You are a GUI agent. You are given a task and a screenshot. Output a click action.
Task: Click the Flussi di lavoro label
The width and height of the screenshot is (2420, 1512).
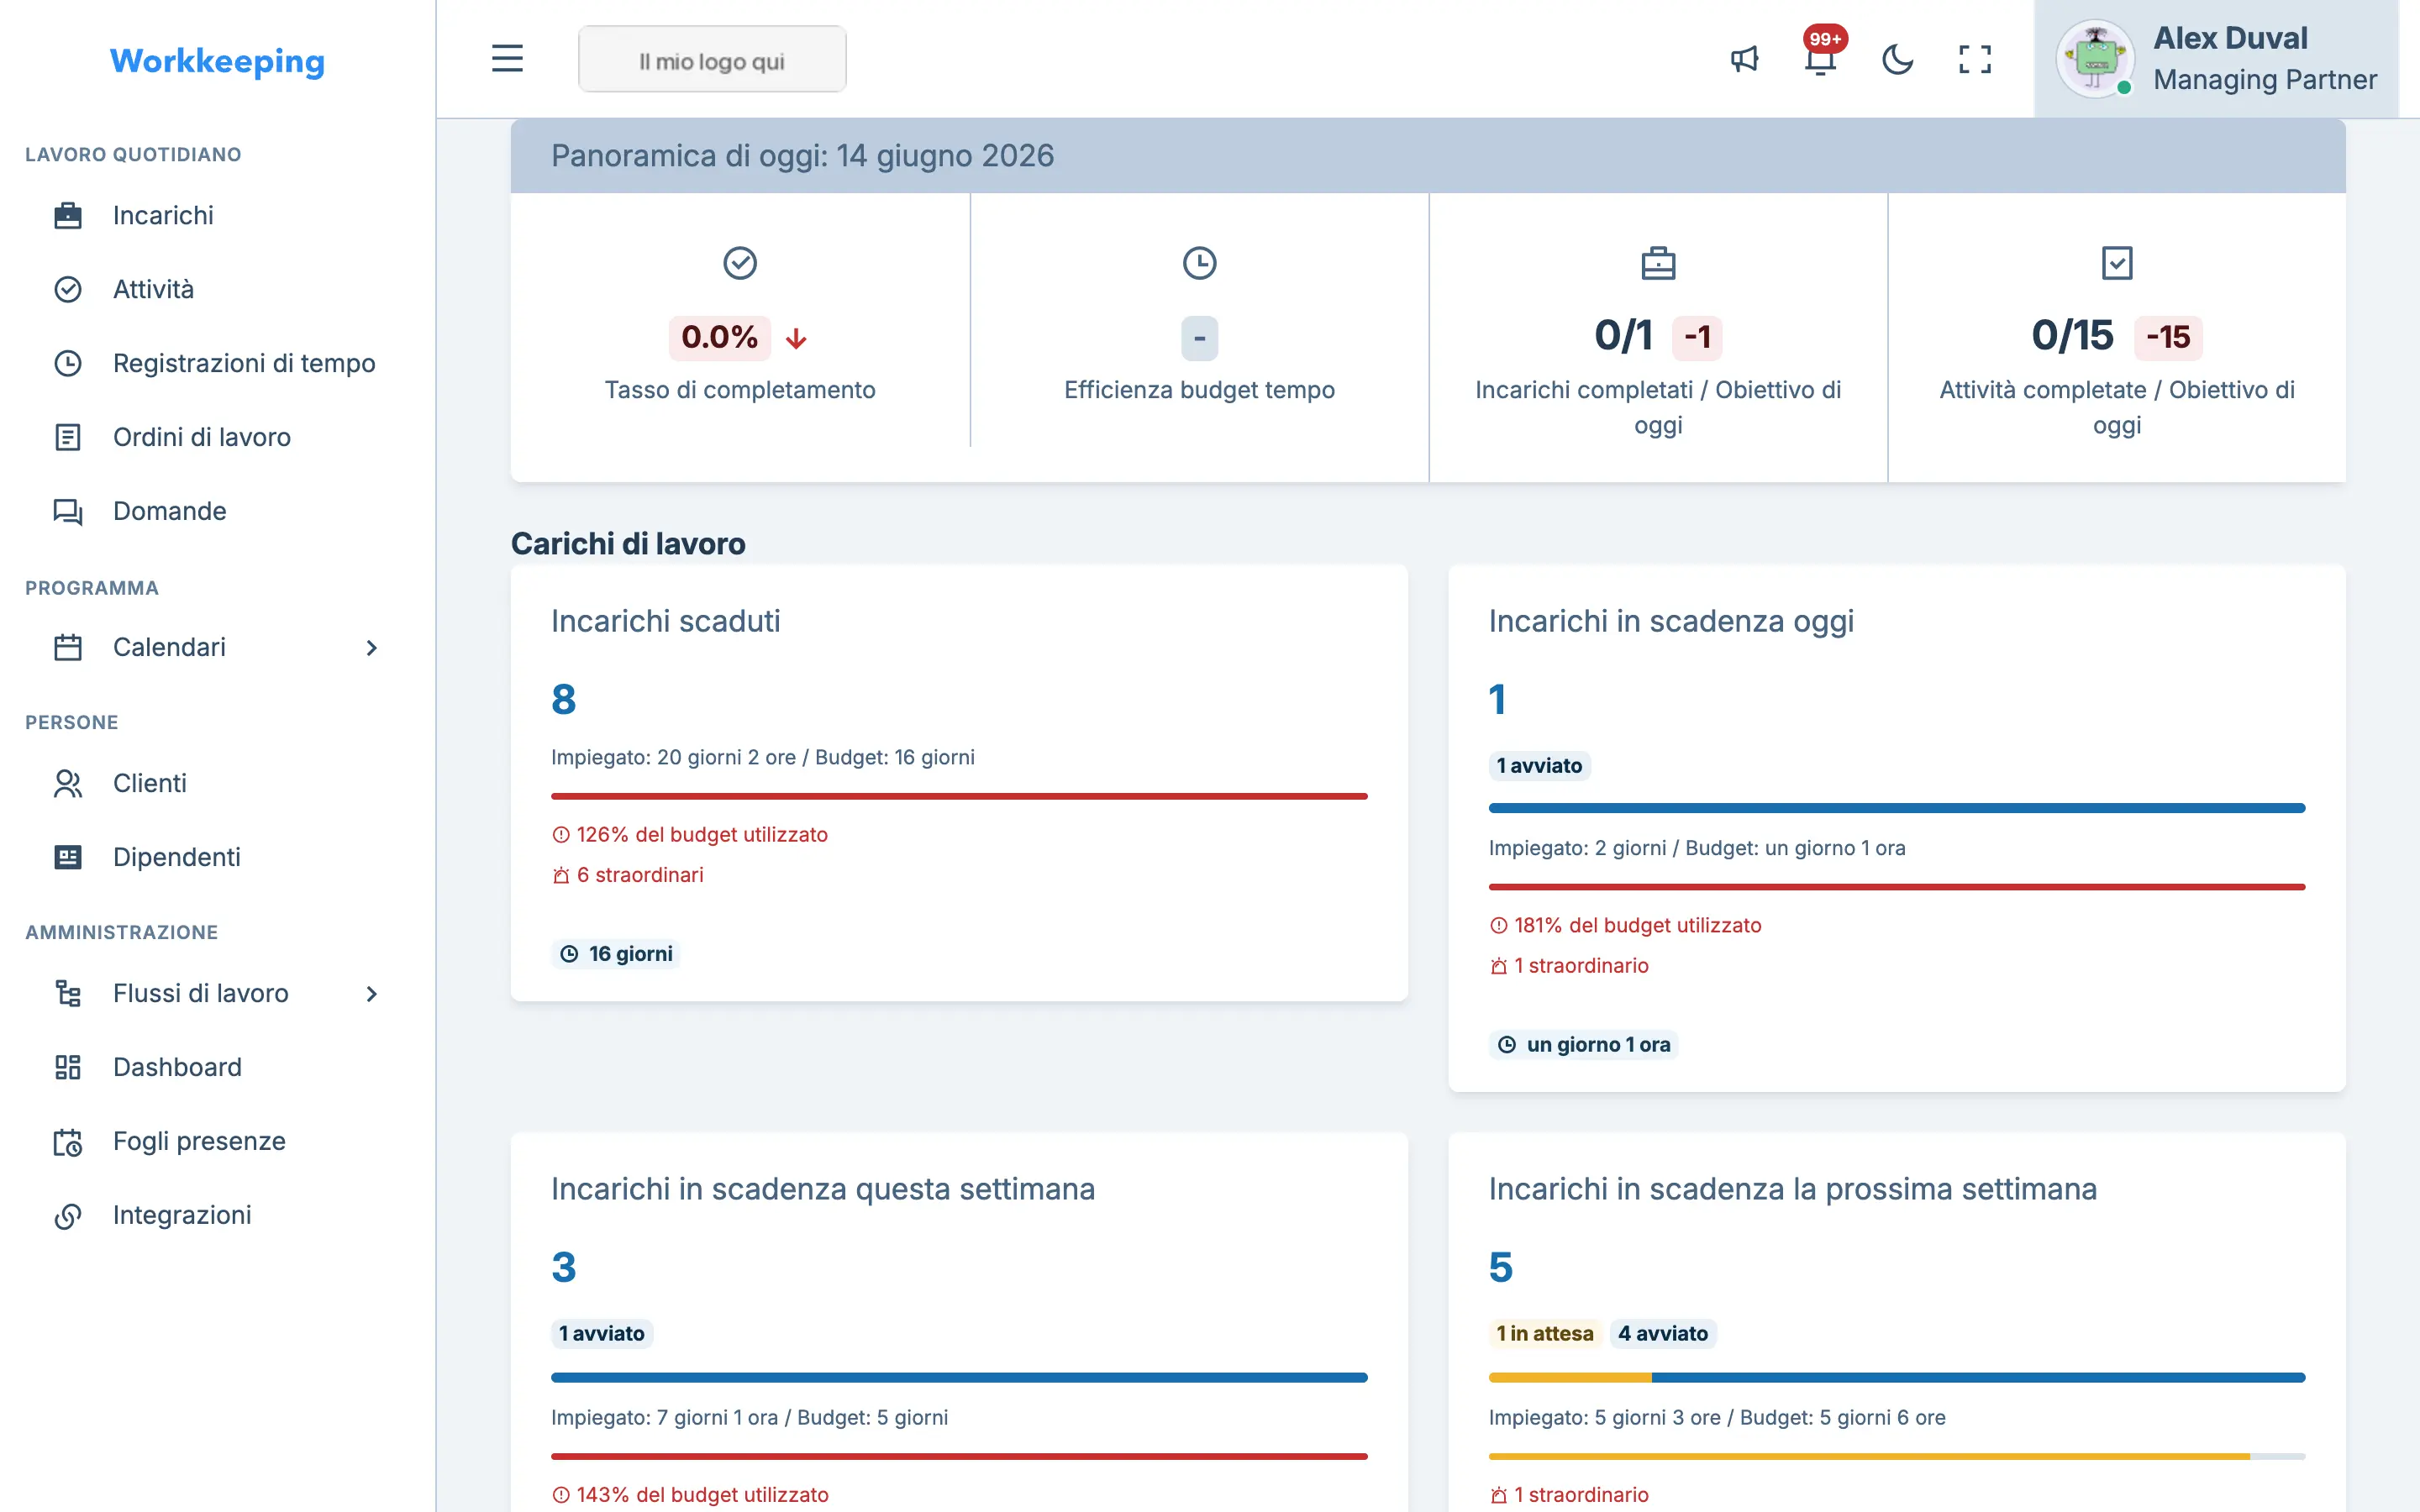(201, 993)
